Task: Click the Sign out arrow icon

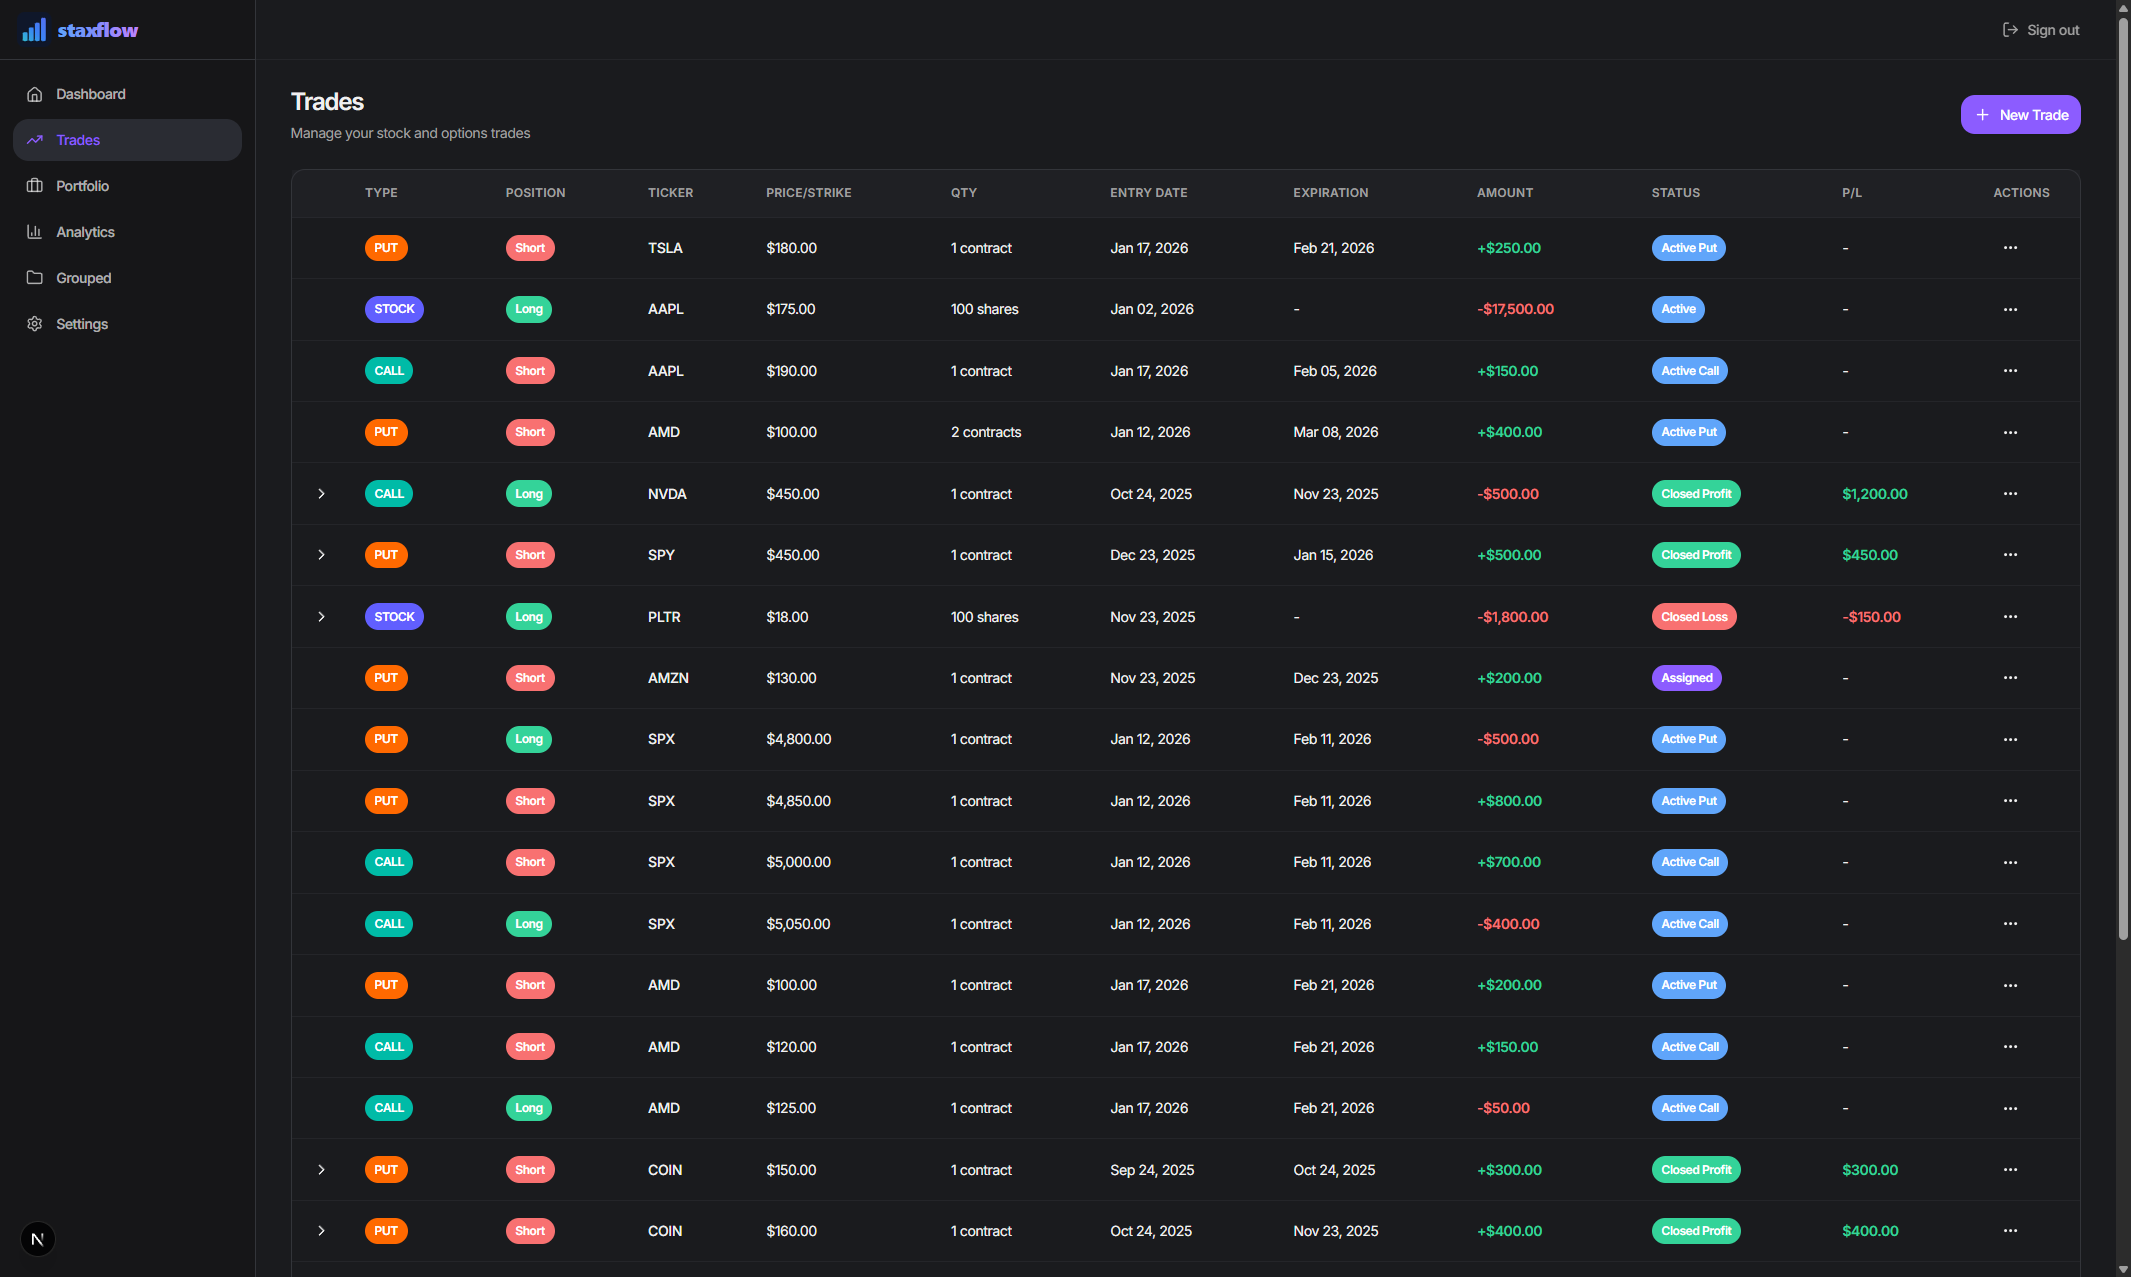Action: point(2010,30)
